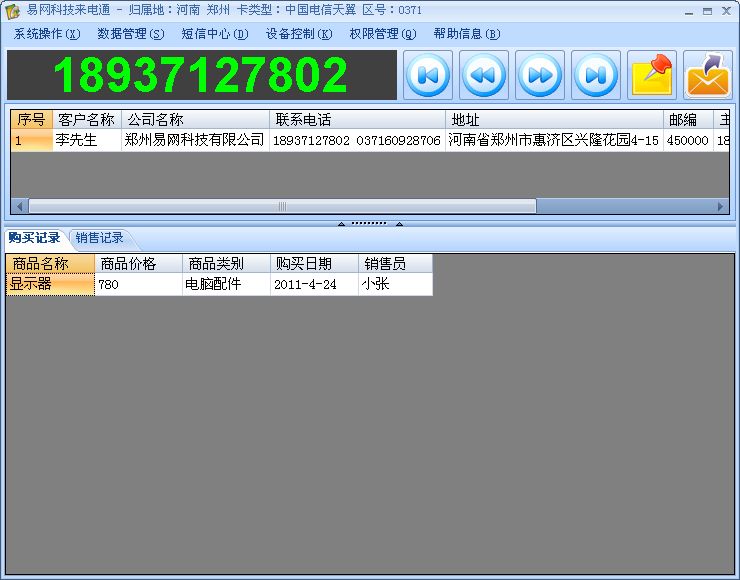Click the horizontal scrollbar thumb
This screenshot has width=740, height=580.
(282, 206)
